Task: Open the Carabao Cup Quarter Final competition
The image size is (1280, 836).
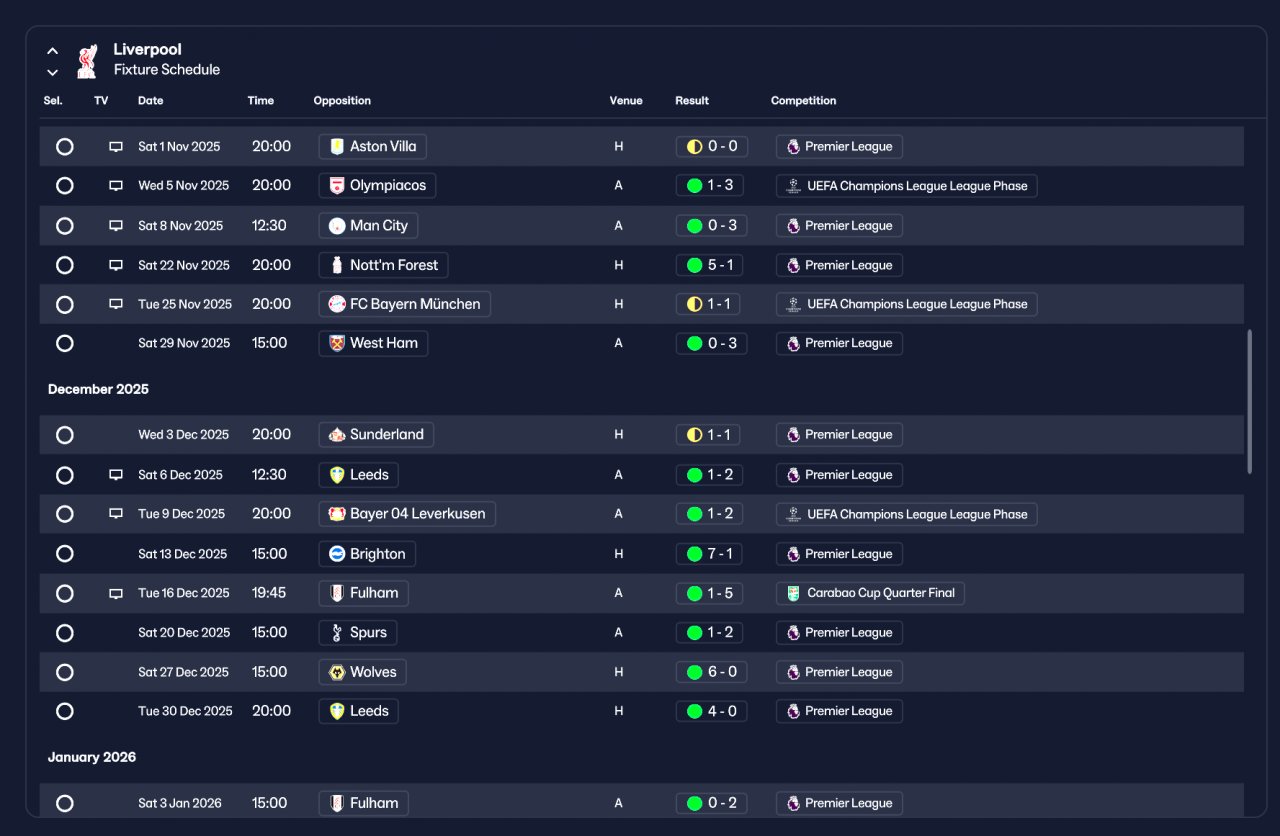Action: pos(870,593)
